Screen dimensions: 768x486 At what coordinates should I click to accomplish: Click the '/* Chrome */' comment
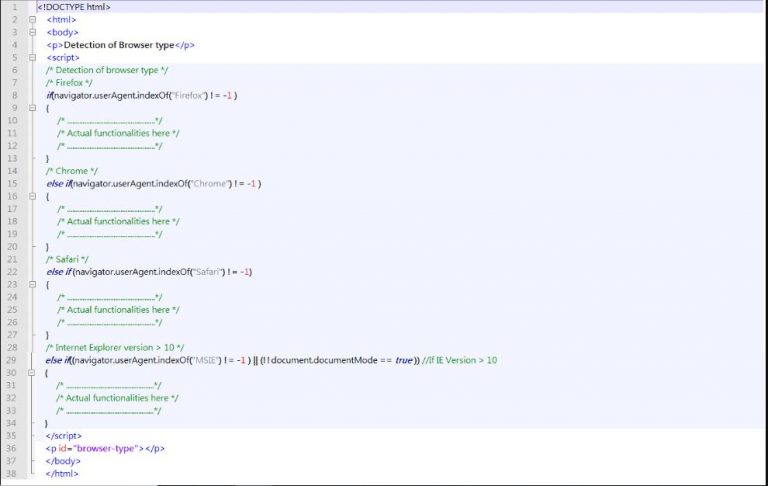click(72, 171)
